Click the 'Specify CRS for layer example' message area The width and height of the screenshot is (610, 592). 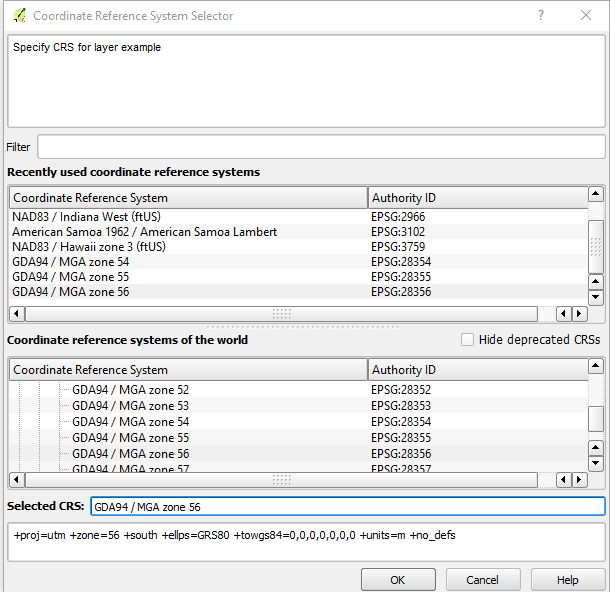coord(306,81)
